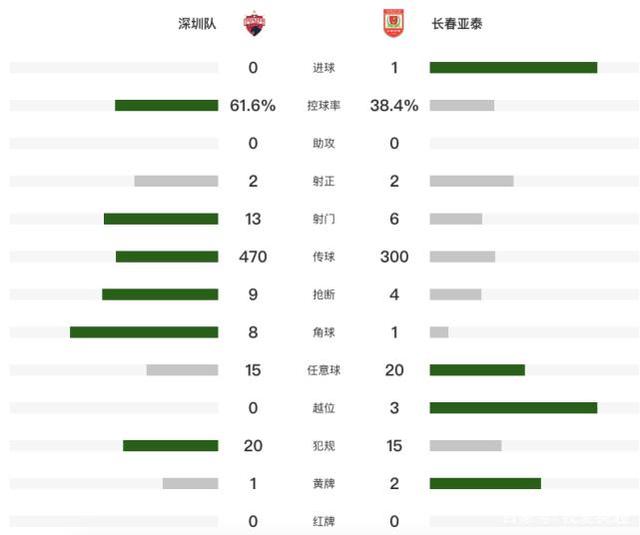Click Changchun's green goals bar
This screenshot has width=640, height=535.
[513, 68]
